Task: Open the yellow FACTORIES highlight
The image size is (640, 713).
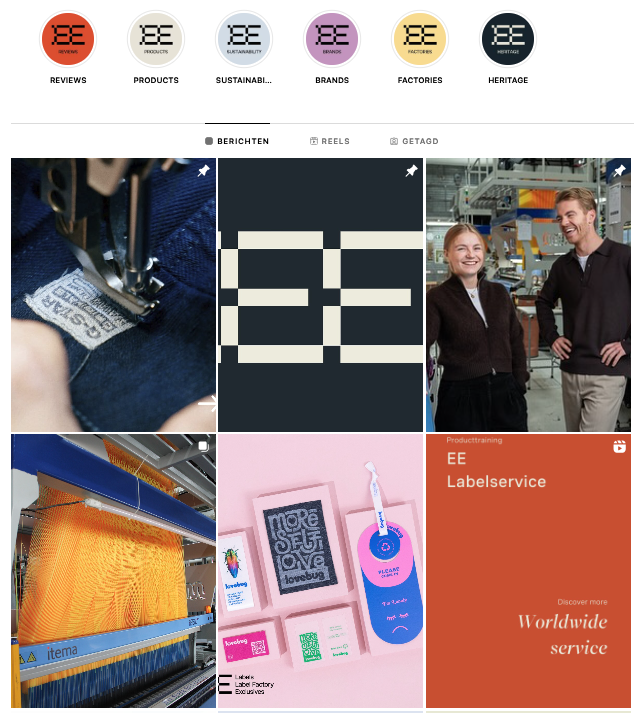Action: (420, 39)
